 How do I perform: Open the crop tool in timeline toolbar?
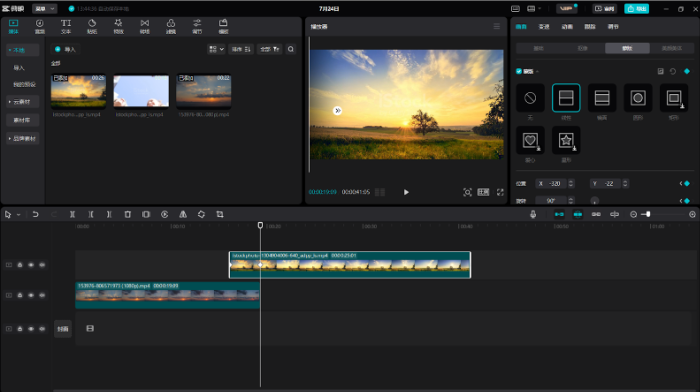pyautogui.click(x=220, y=214)
